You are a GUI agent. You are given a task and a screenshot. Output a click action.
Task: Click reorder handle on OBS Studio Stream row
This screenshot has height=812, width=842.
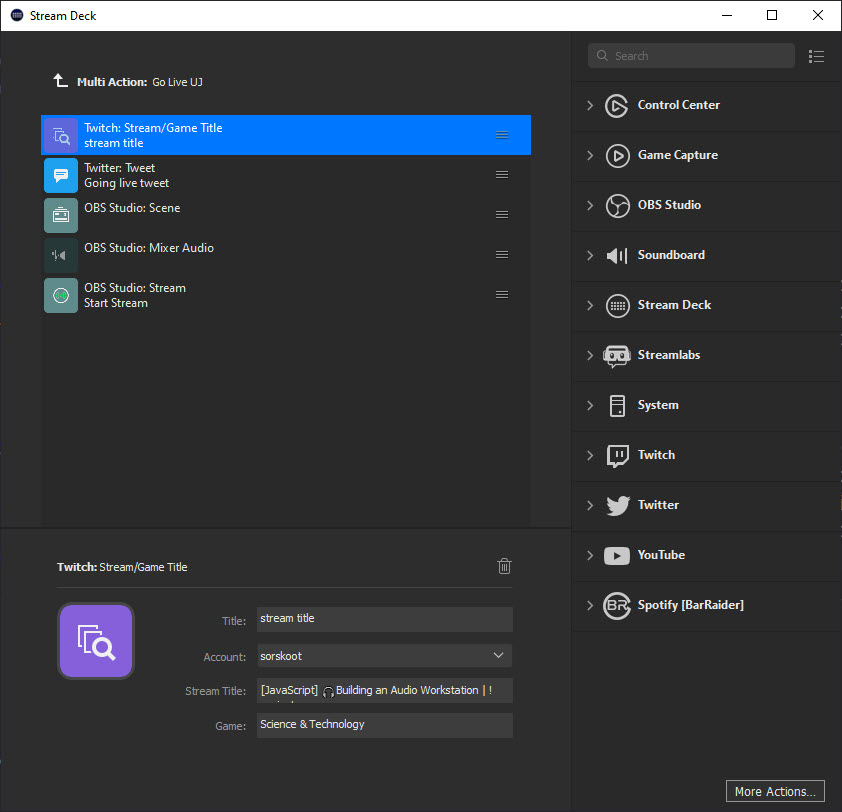tap(502, 294)
